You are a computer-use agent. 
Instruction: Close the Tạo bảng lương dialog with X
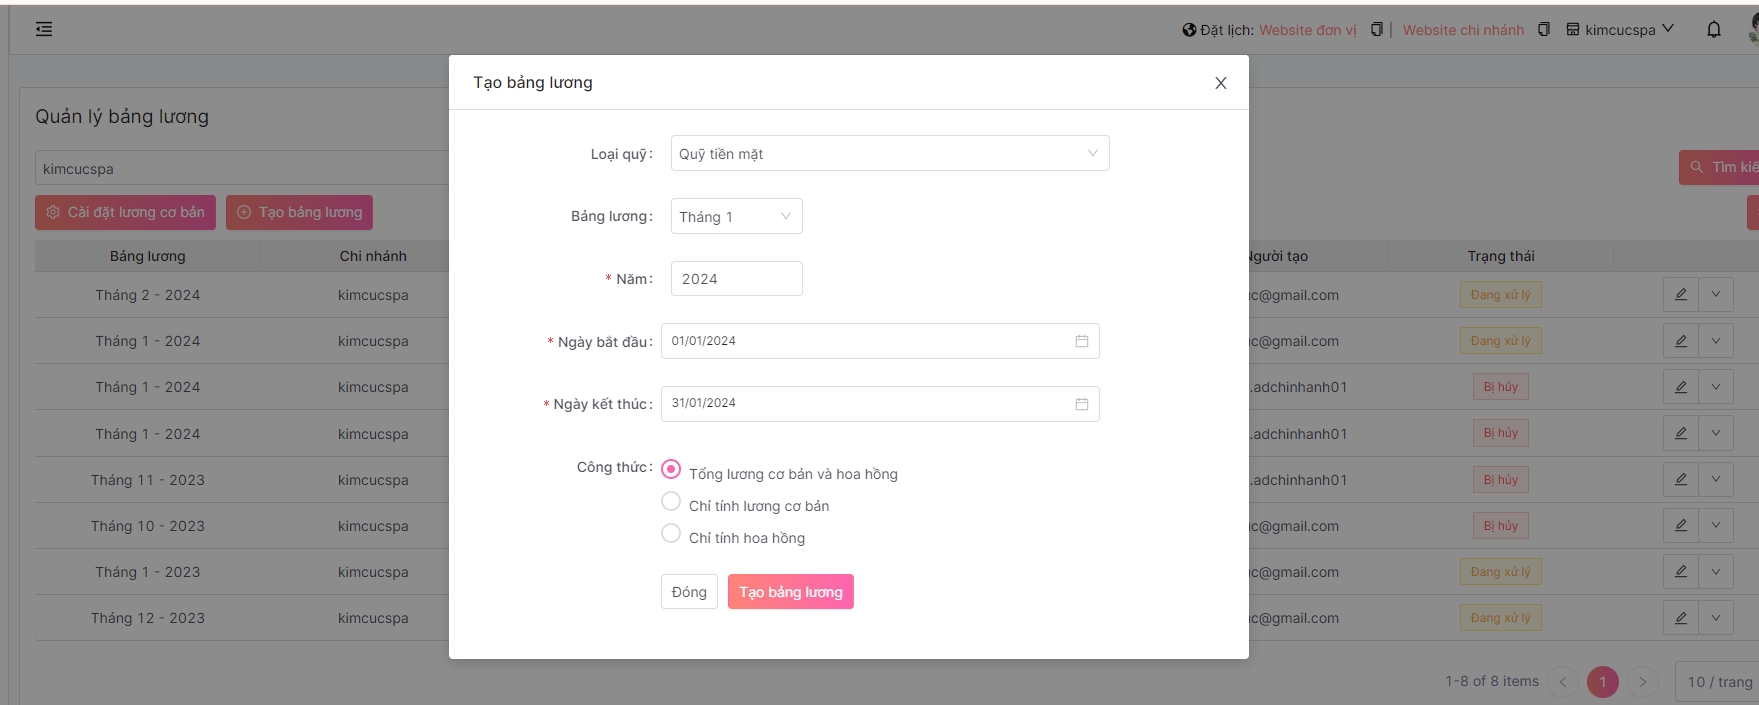point(1220,83)
